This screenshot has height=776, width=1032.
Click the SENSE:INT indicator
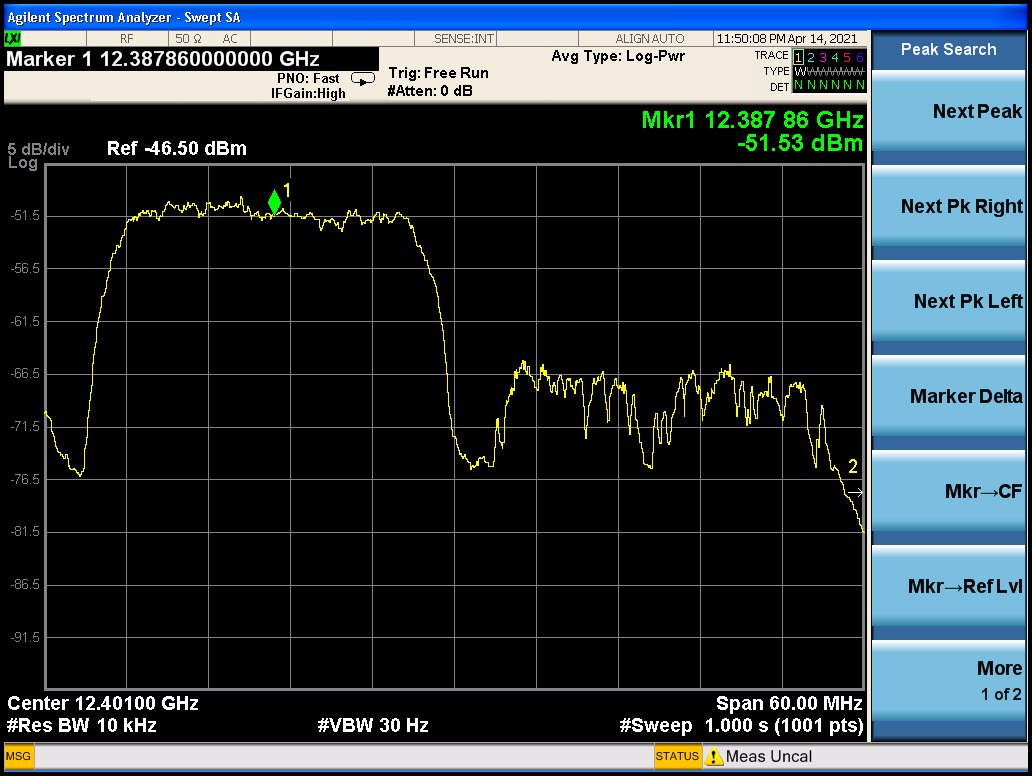click(x=464, y=39)
